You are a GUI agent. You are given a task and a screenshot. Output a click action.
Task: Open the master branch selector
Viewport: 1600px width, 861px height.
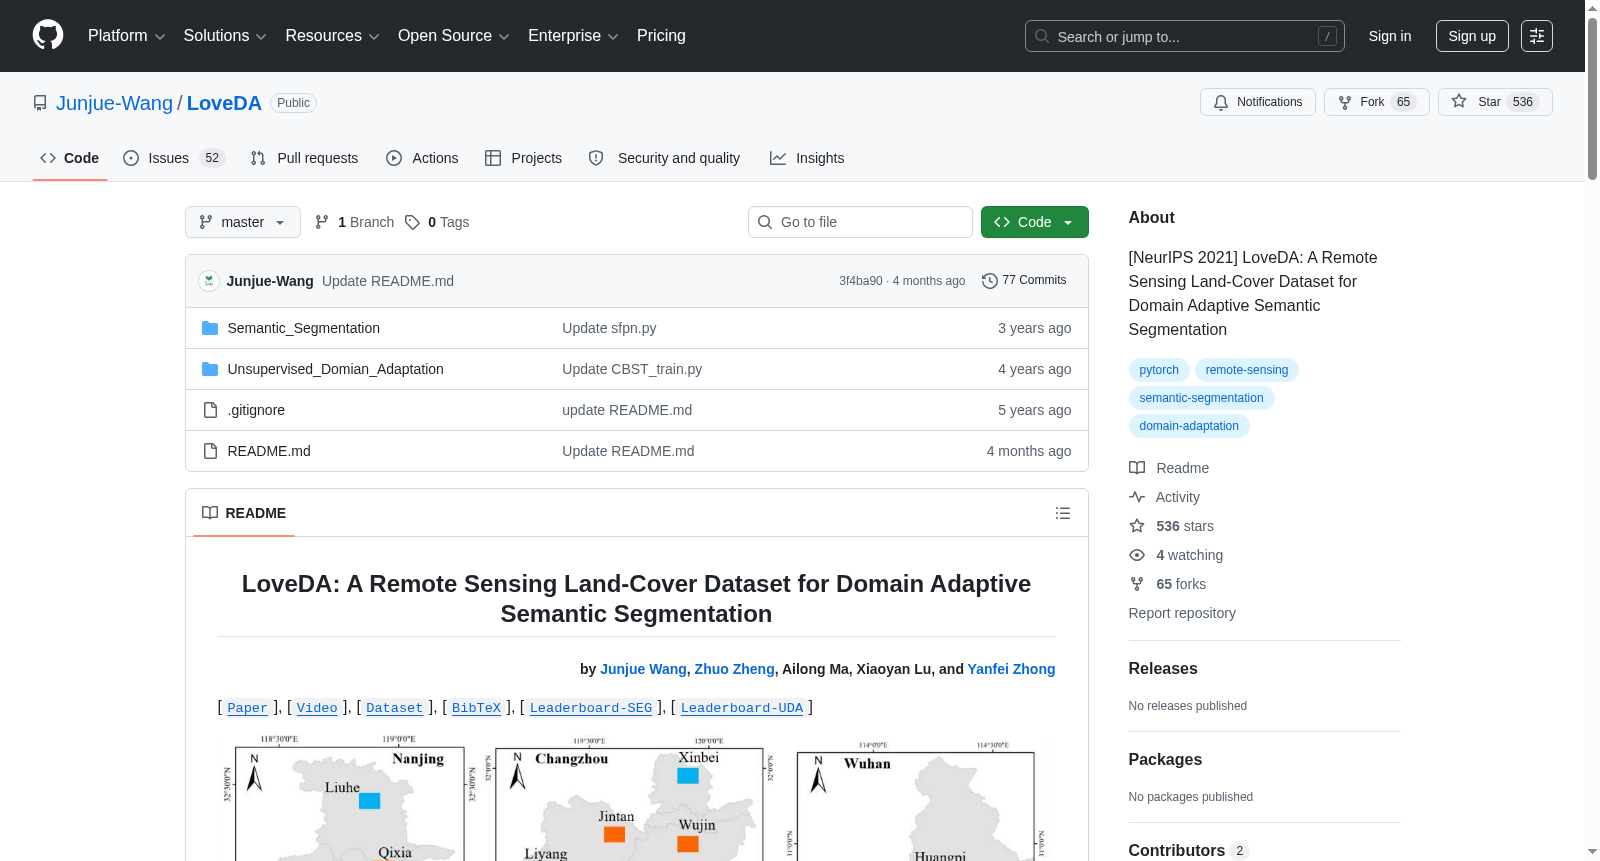243,222
